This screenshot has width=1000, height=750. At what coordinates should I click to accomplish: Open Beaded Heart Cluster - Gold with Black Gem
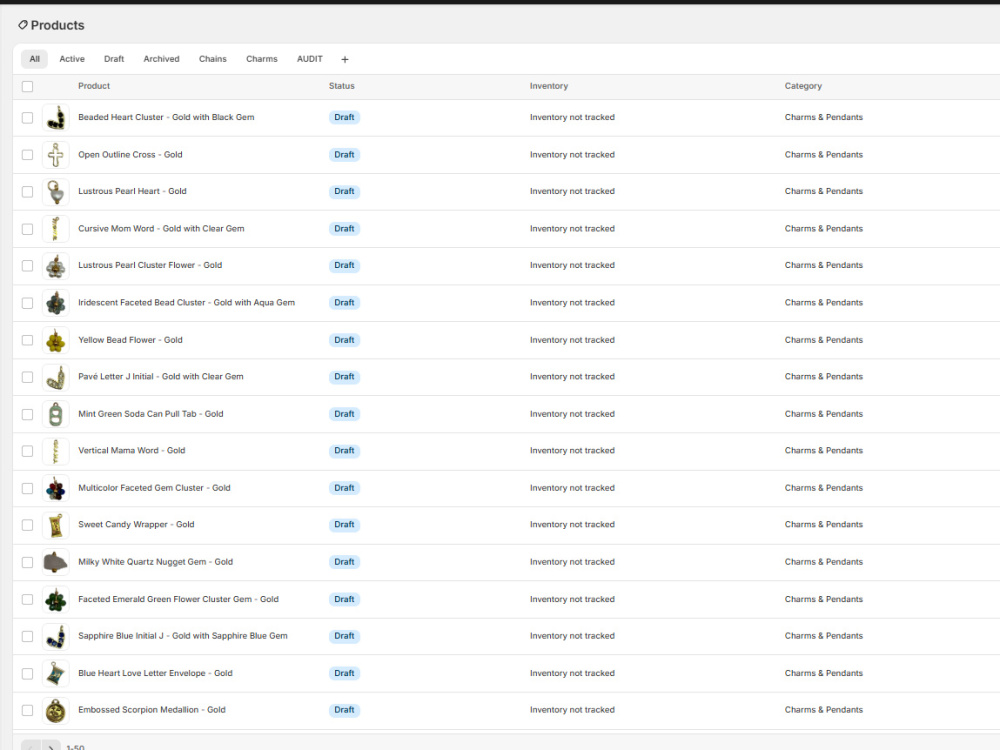[x=166, y=117]
